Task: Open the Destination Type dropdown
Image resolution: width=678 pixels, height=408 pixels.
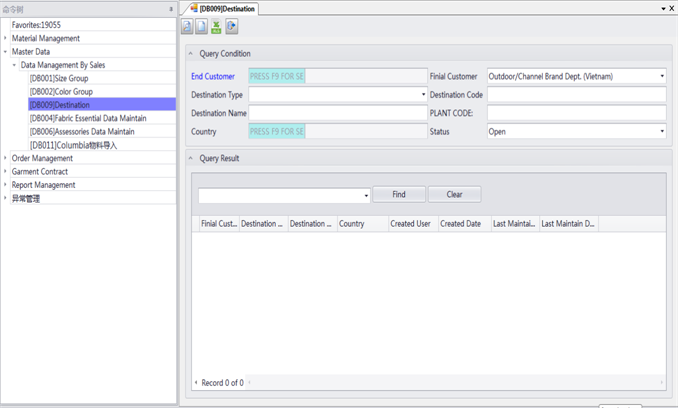Action: tap(423, 94)
